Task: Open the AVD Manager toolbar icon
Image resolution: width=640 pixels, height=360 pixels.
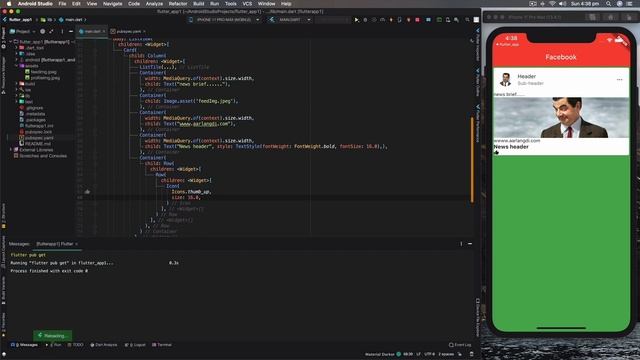Action: [448, 20]
